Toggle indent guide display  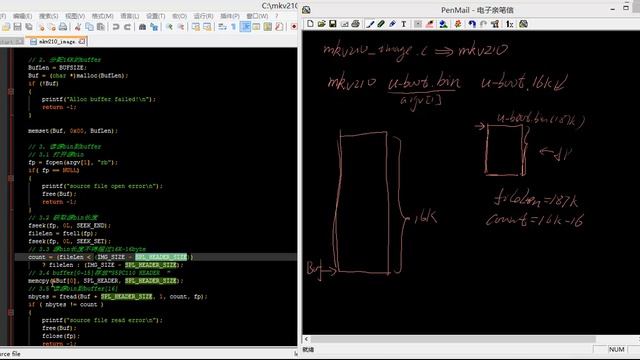[245, 27]
